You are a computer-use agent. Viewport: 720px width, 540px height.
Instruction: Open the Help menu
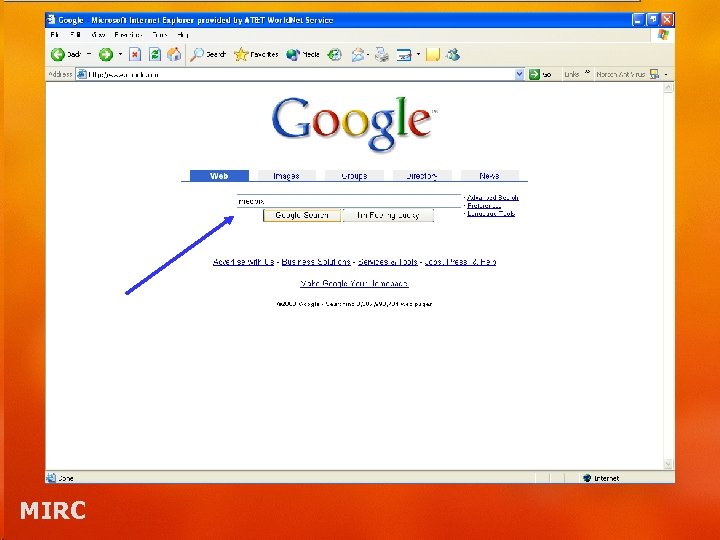pos(183,35)
